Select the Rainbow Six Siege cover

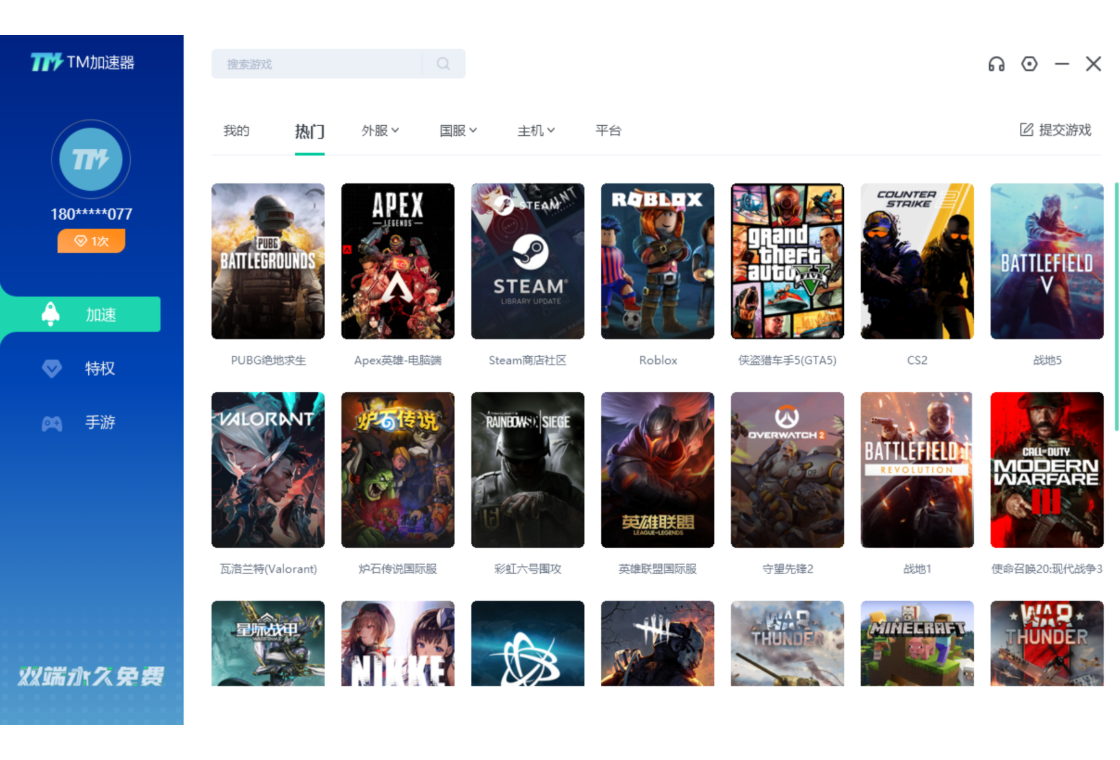528,470
